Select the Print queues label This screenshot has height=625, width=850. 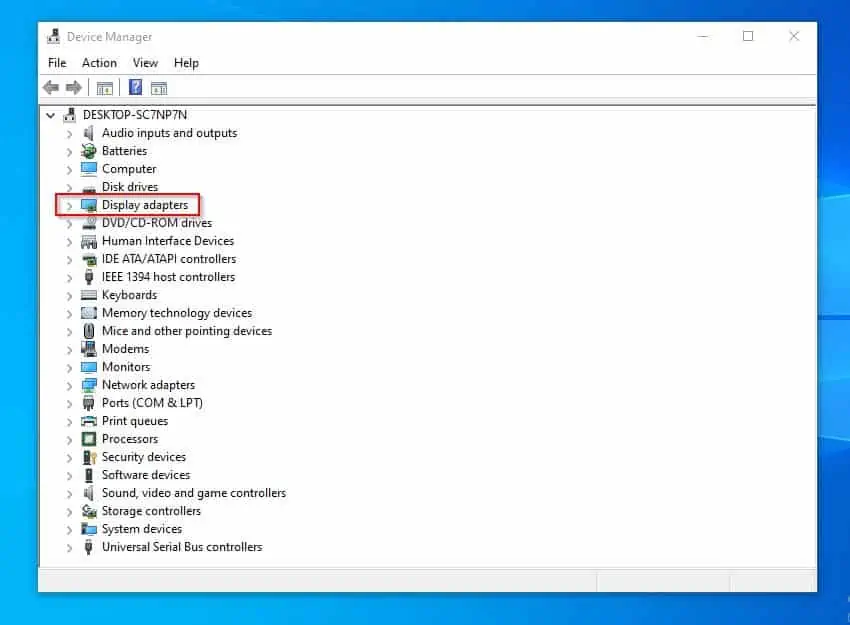point(135,421)
